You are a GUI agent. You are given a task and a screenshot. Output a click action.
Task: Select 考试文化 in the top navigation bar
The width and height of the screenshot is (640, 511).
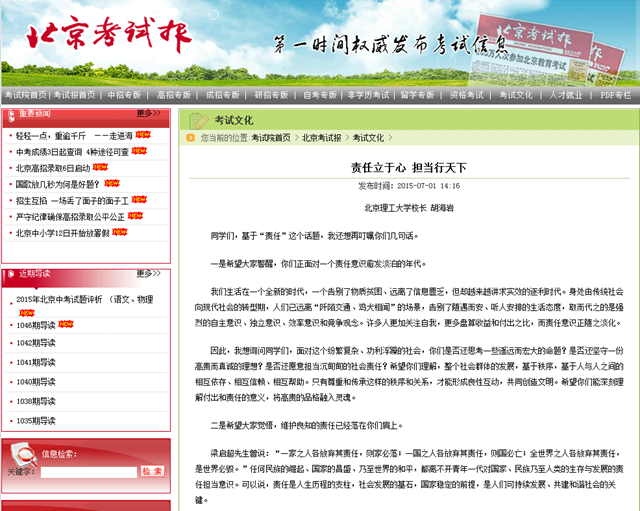pos(516,95)
